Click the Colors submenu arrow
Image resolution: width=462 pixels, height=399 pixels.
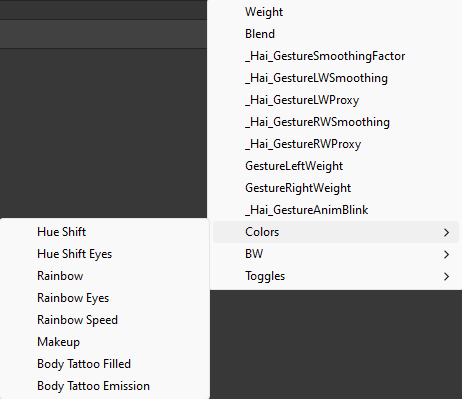pyautogui.click(x=447, y=232)
